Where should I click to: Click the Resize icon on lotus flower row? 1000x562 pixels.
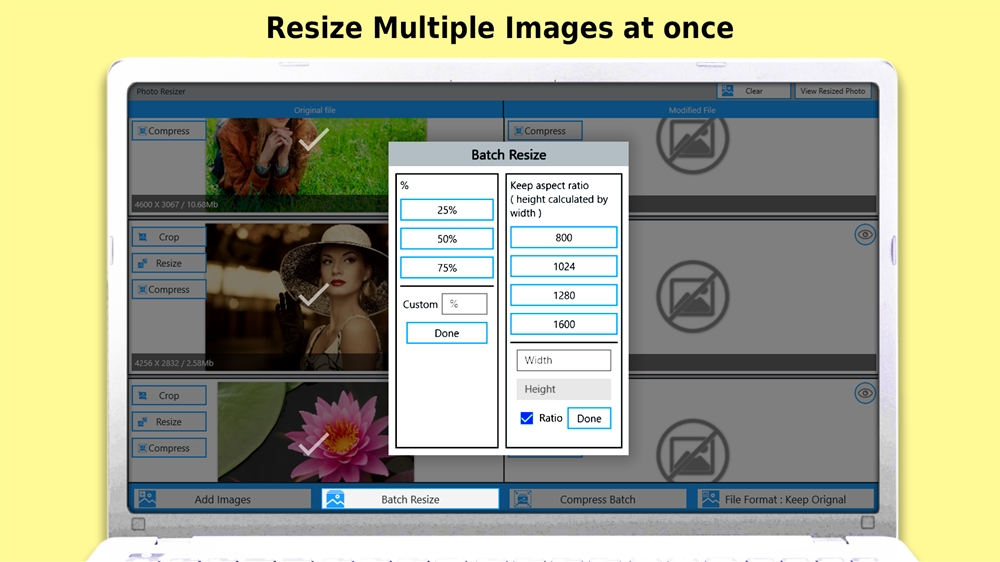tap(143, 422)
